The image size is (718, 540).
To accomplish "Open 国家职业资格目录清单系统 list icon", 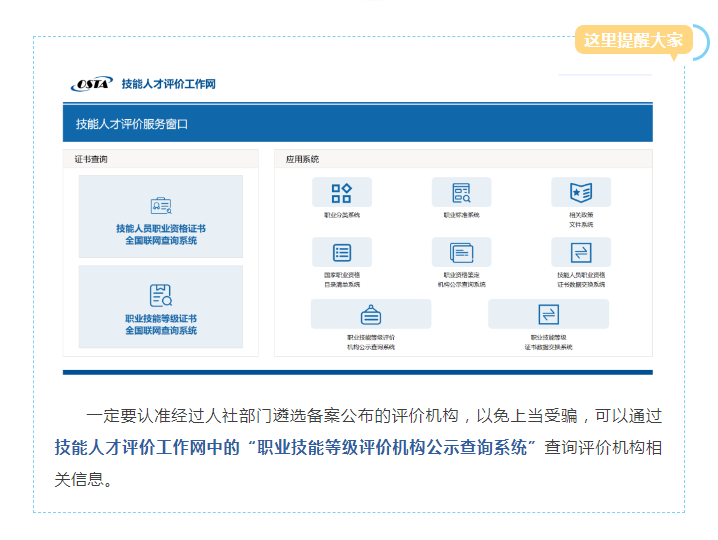I will coord(341,253).
